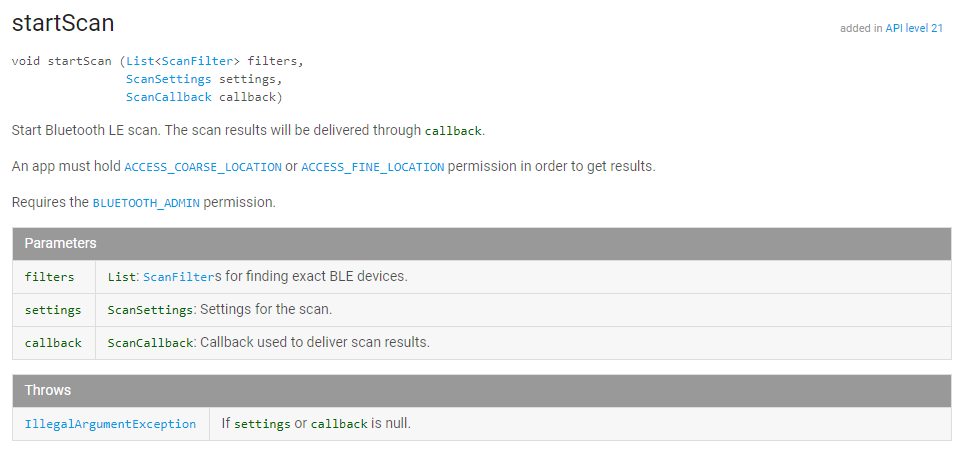Viewport: 962px width, 457px height.
Task: Open the API level 21 link
Action: pos(913,29)
